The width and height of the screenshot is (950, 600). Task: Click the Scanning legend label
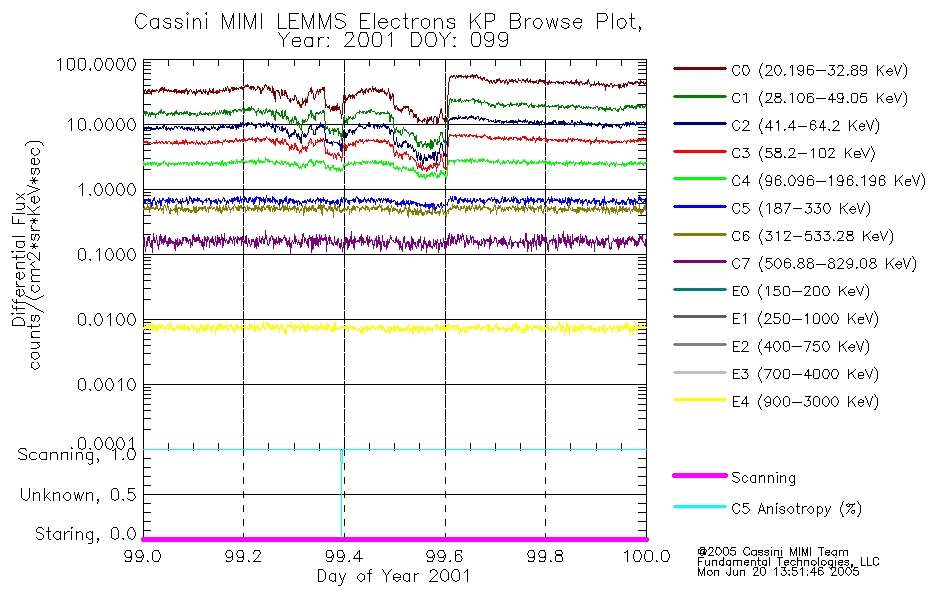coord(763,478)
